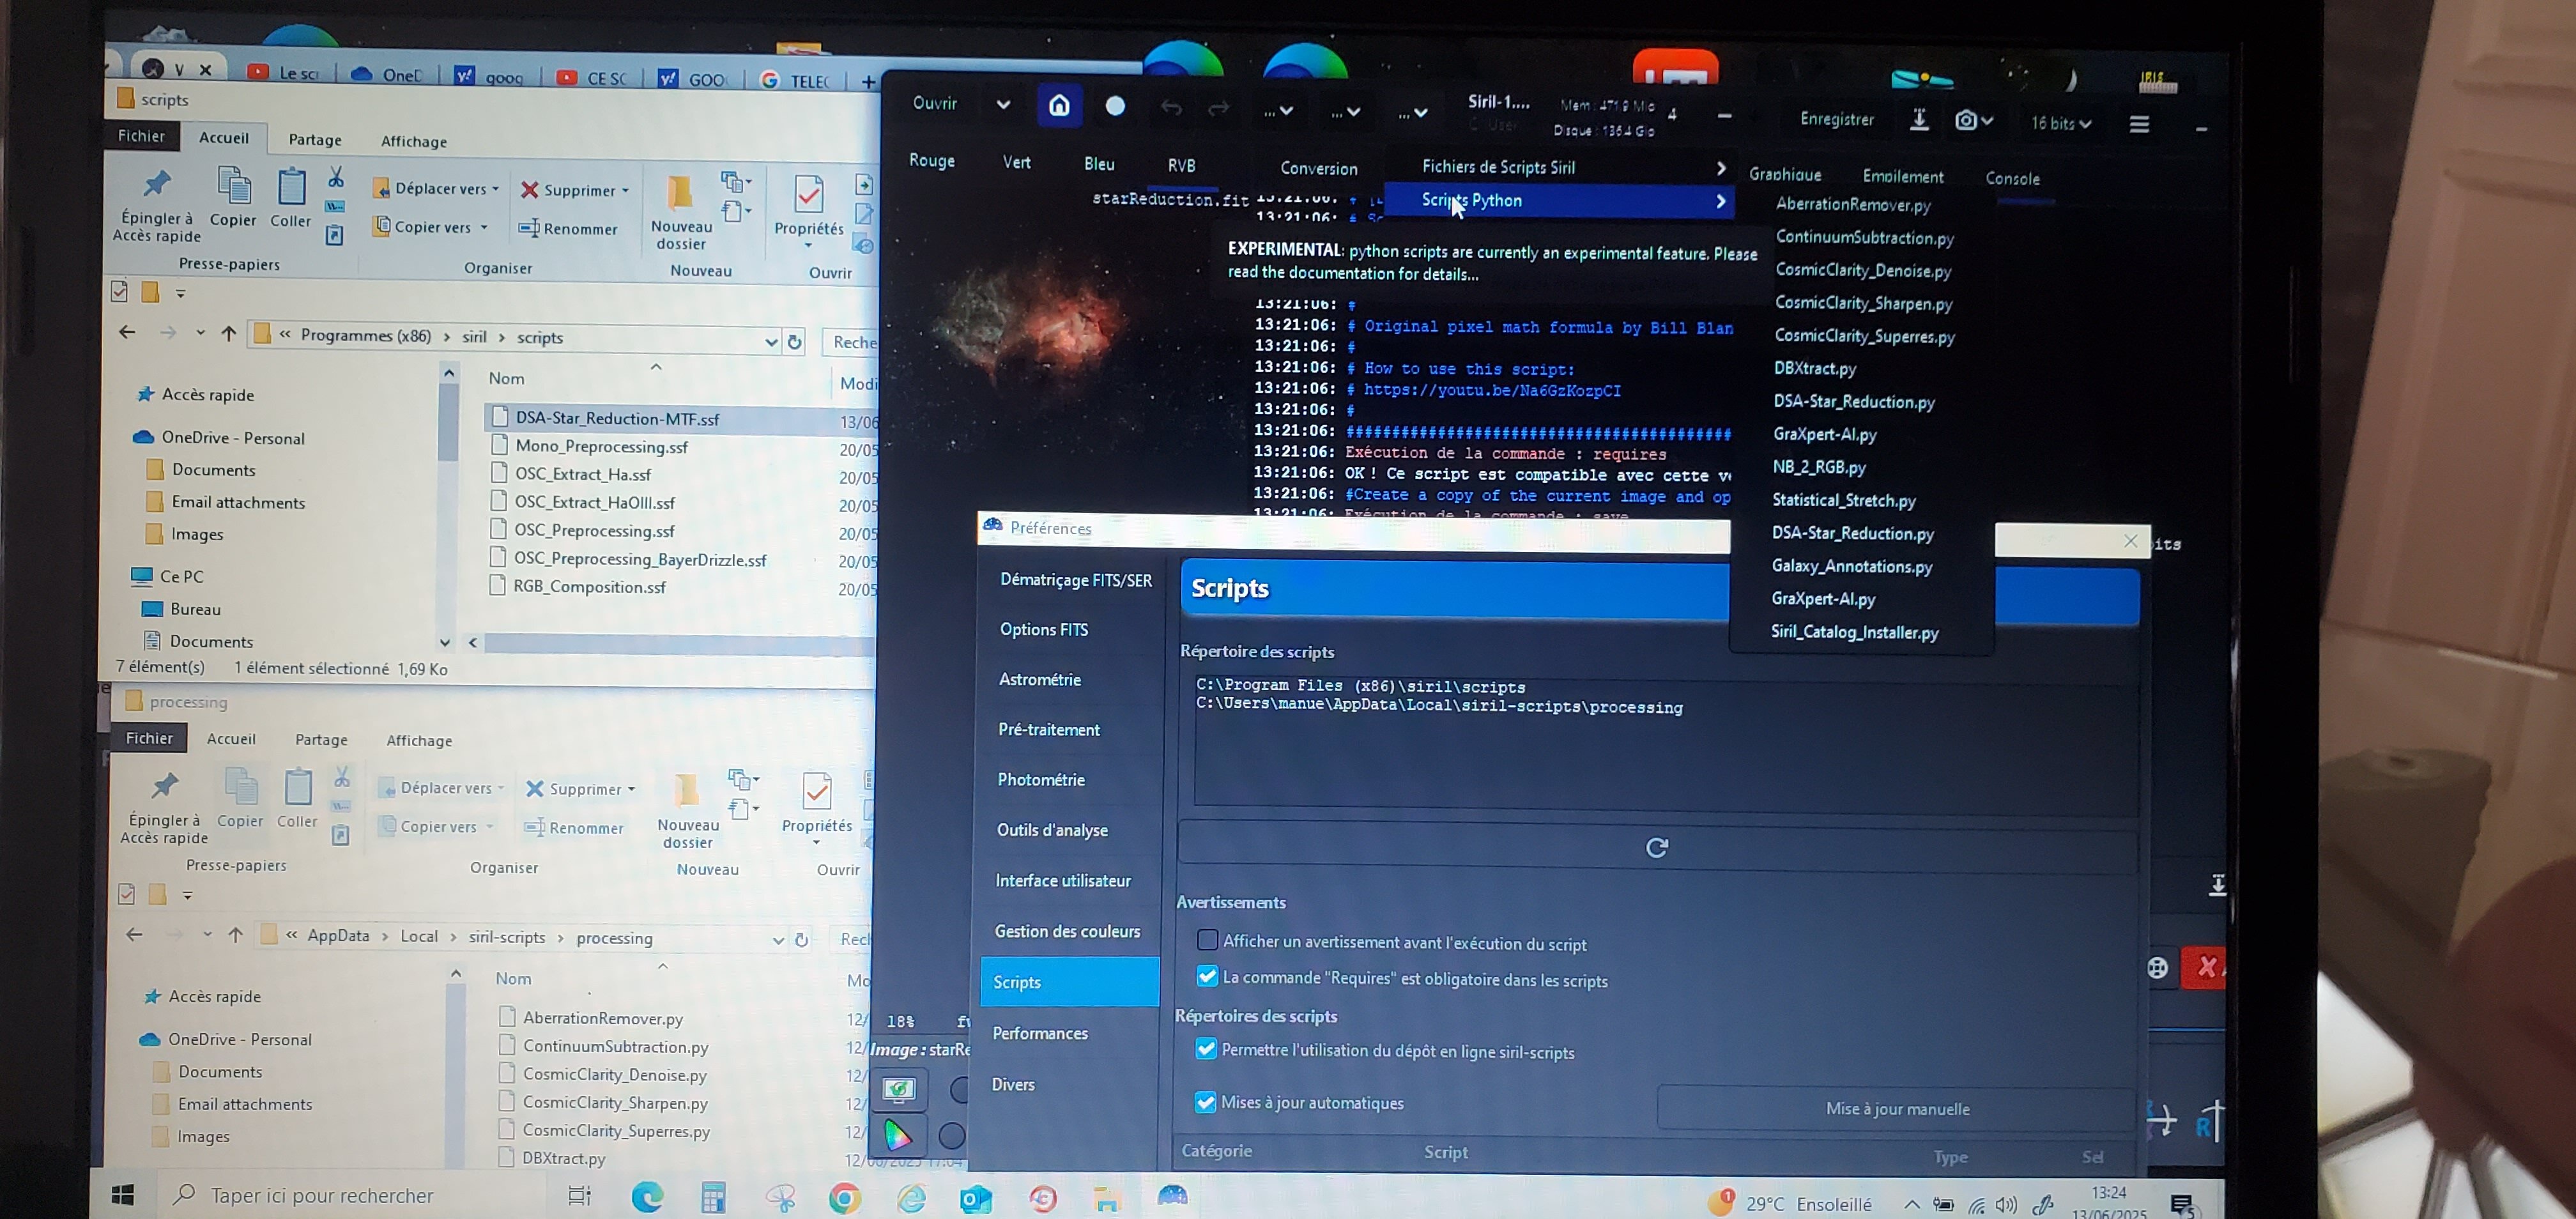Click the redo arrow in Siril toolbar

coord(1218,108)
